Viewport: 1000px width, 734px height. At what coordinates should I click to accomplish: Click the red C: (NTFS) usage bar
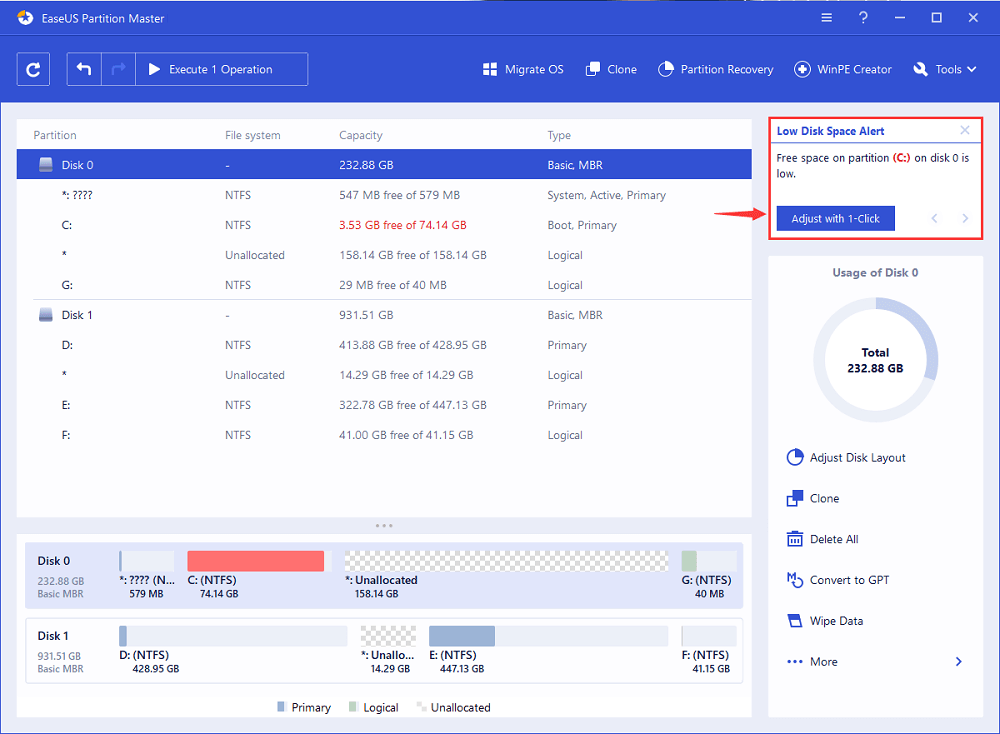[x=255, y=561]
